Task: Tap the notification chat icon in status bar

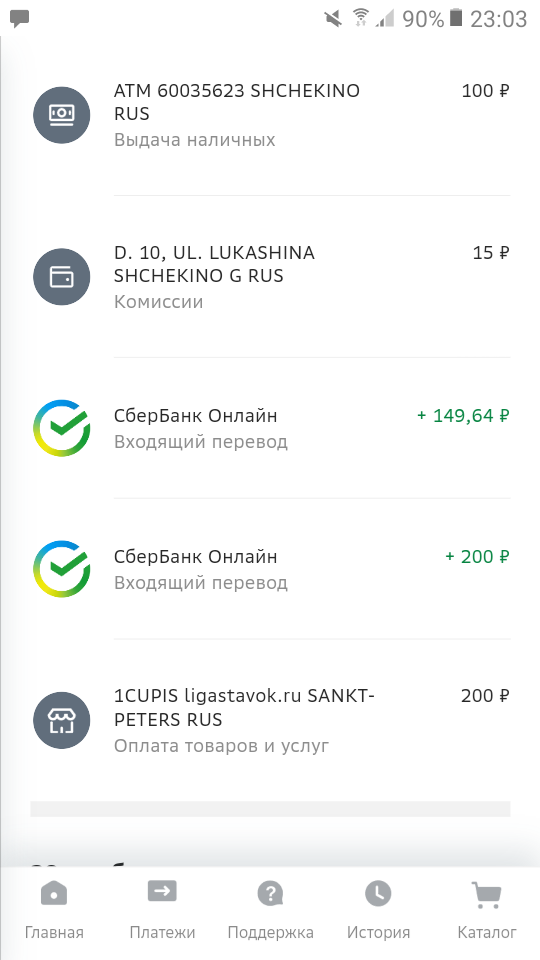Action: click(20, 19)
